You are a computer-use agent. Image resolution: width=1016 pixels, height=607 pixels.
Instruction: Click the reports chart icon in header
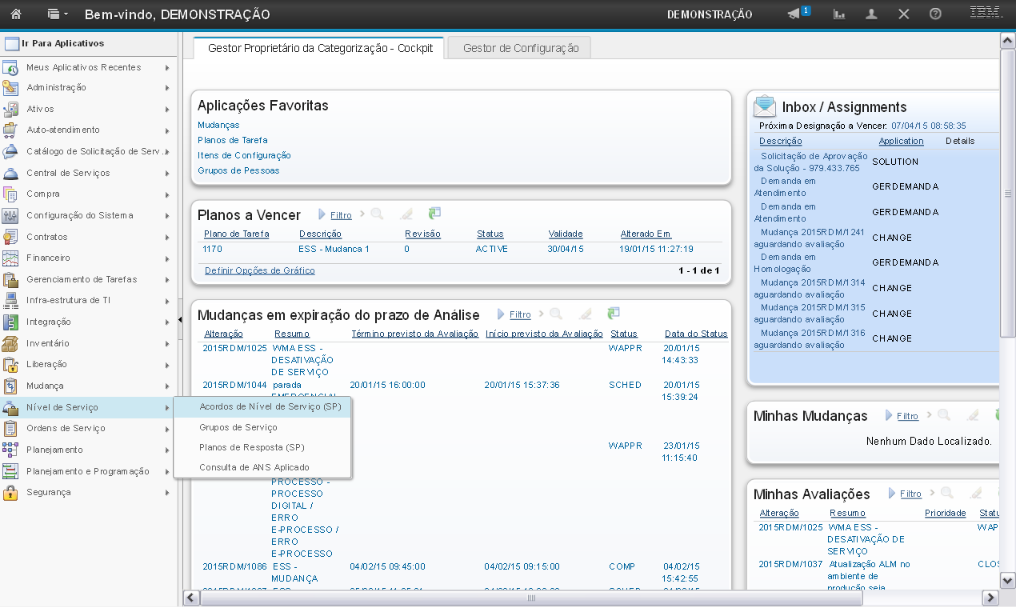[x=839, y=14]
